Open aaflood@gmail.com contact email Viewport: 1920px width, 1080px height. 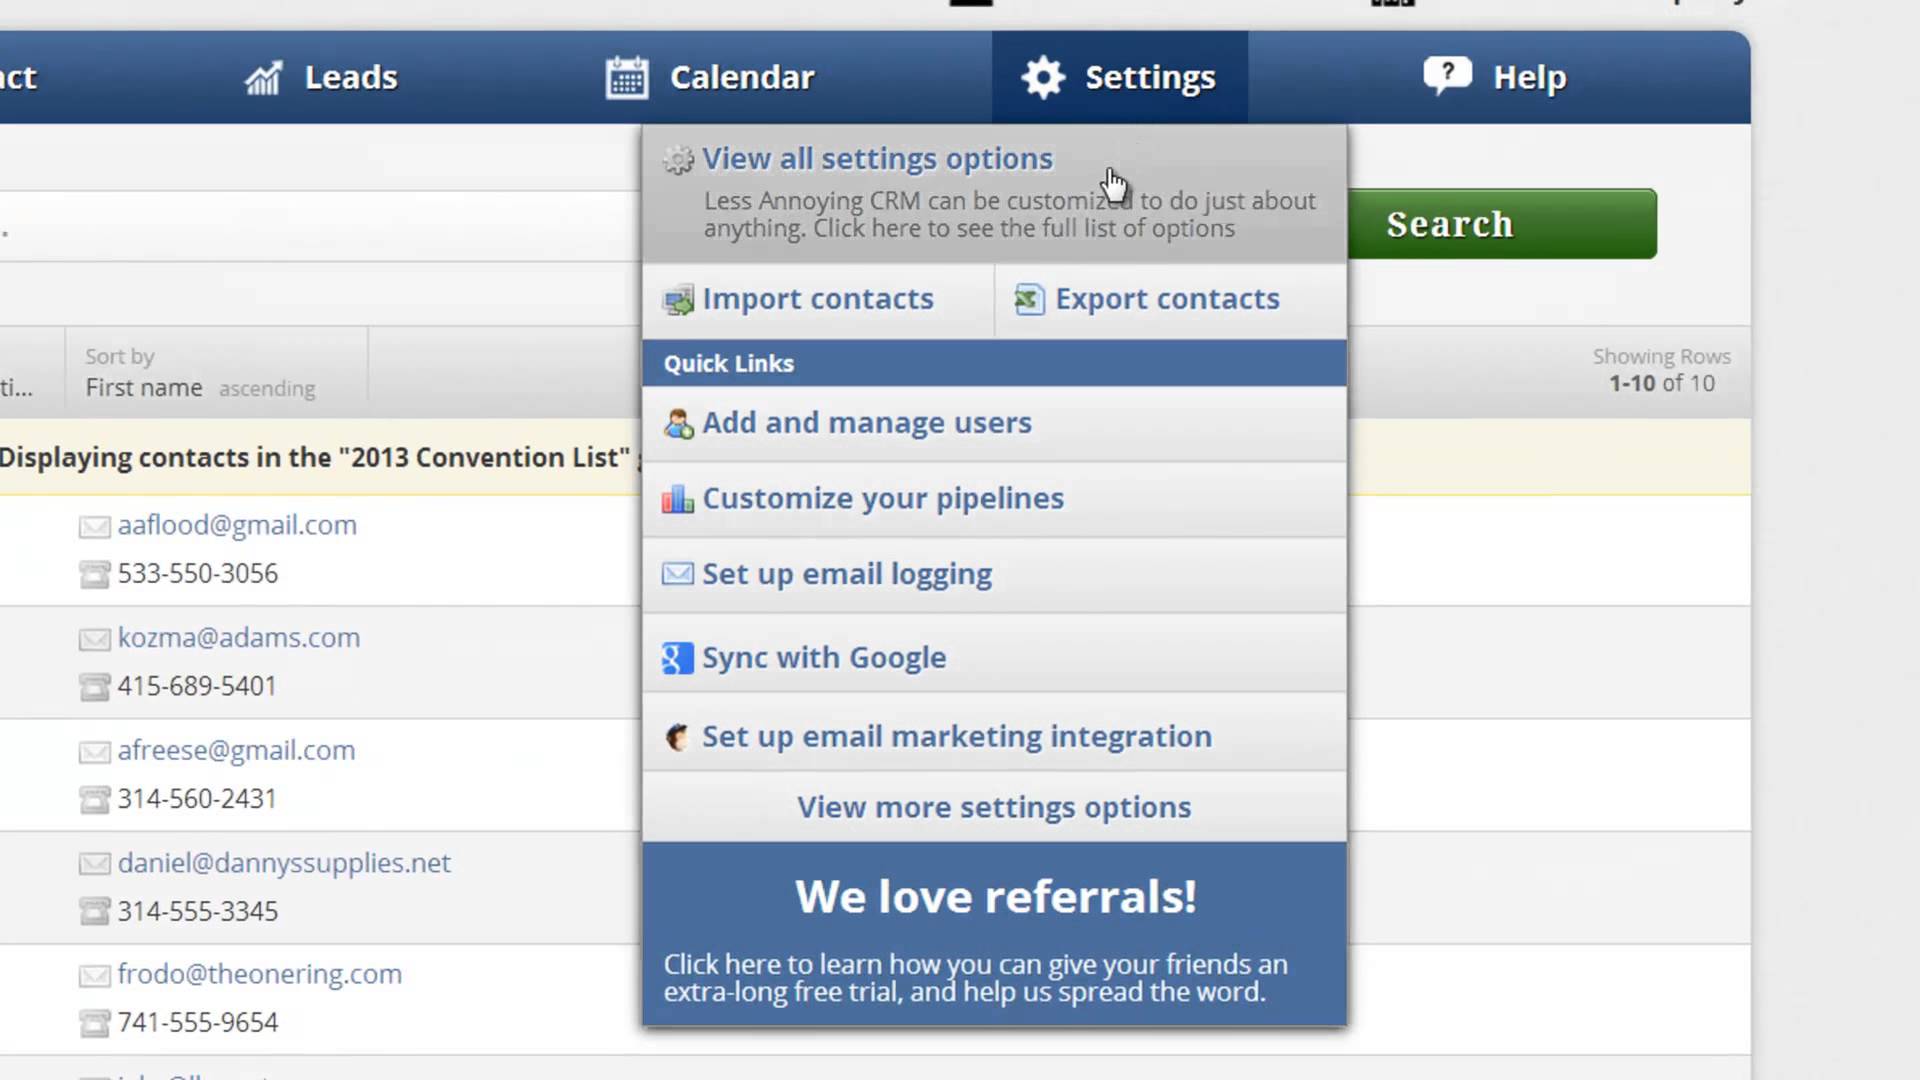tap(237, 525)
